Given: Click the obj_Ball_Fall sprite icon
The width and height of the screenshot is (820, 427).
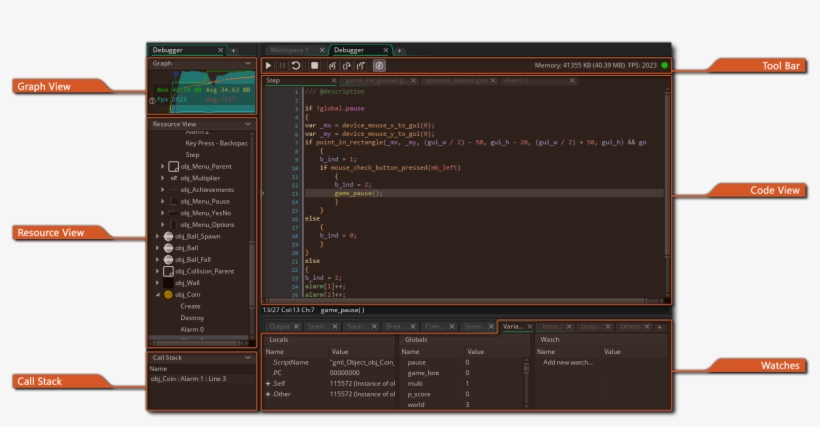Looking at the screenshot, I should coord(168,259).
